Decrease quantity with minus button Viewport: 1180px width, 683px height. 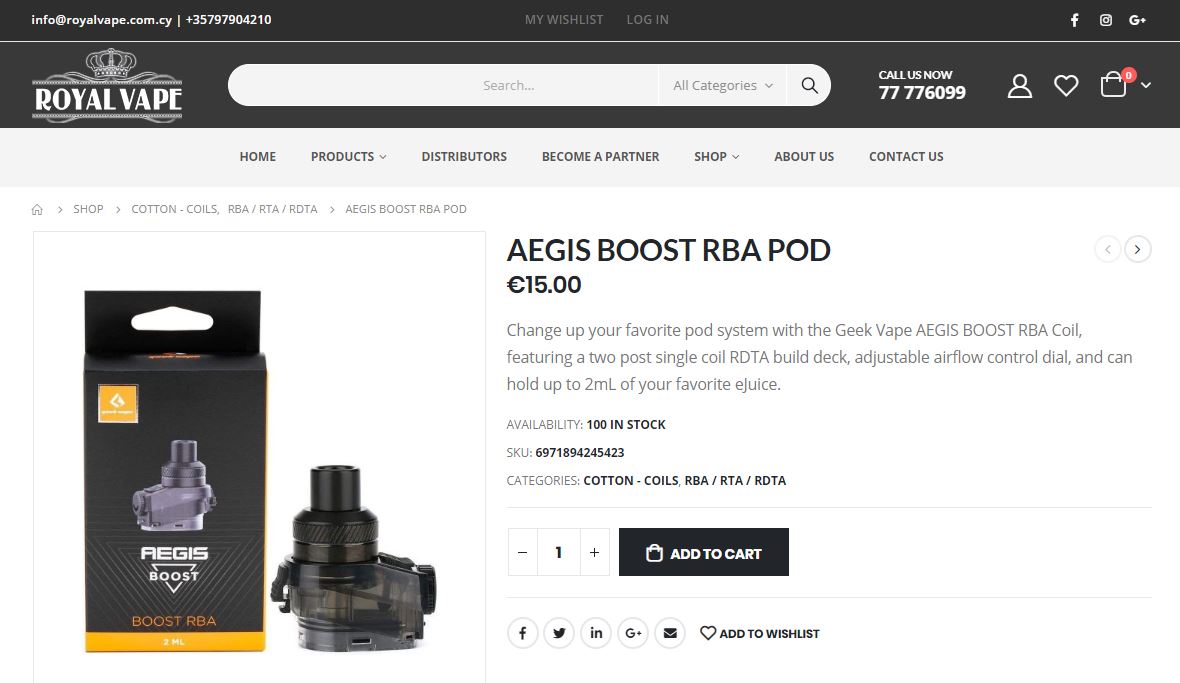[x=522, y=552]
